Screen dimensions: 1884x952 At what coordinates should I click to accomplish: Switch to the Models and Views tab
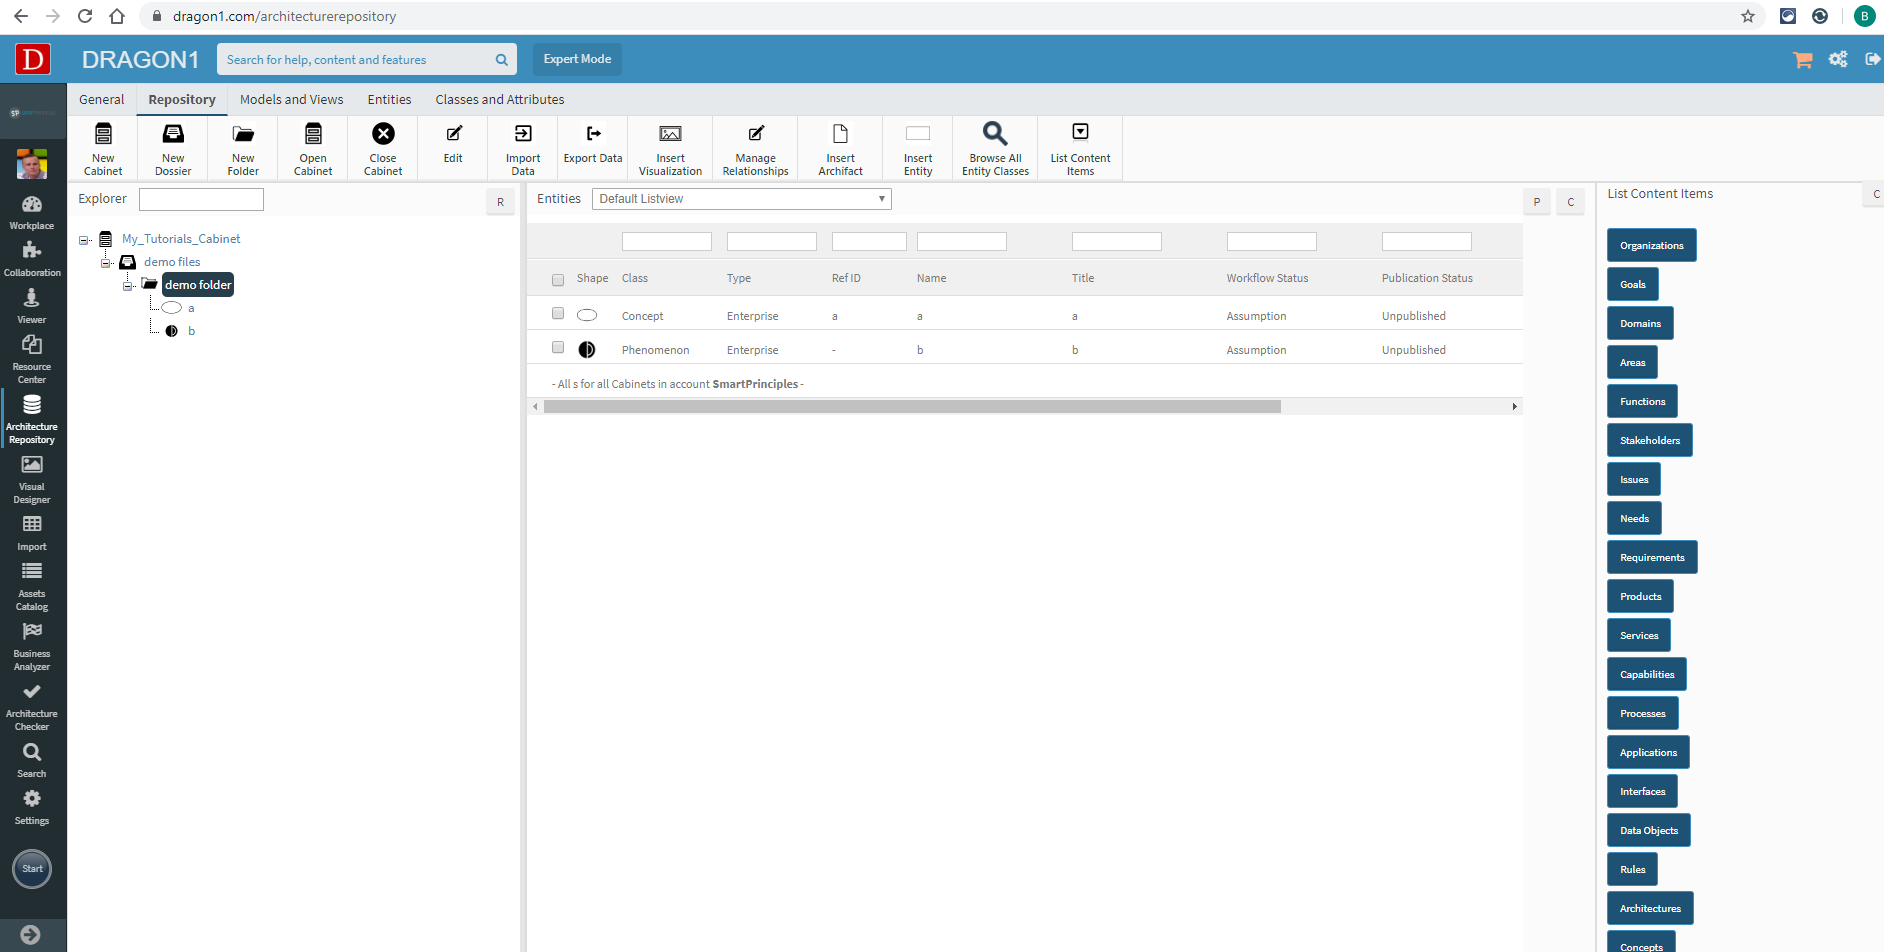[291, 100]
